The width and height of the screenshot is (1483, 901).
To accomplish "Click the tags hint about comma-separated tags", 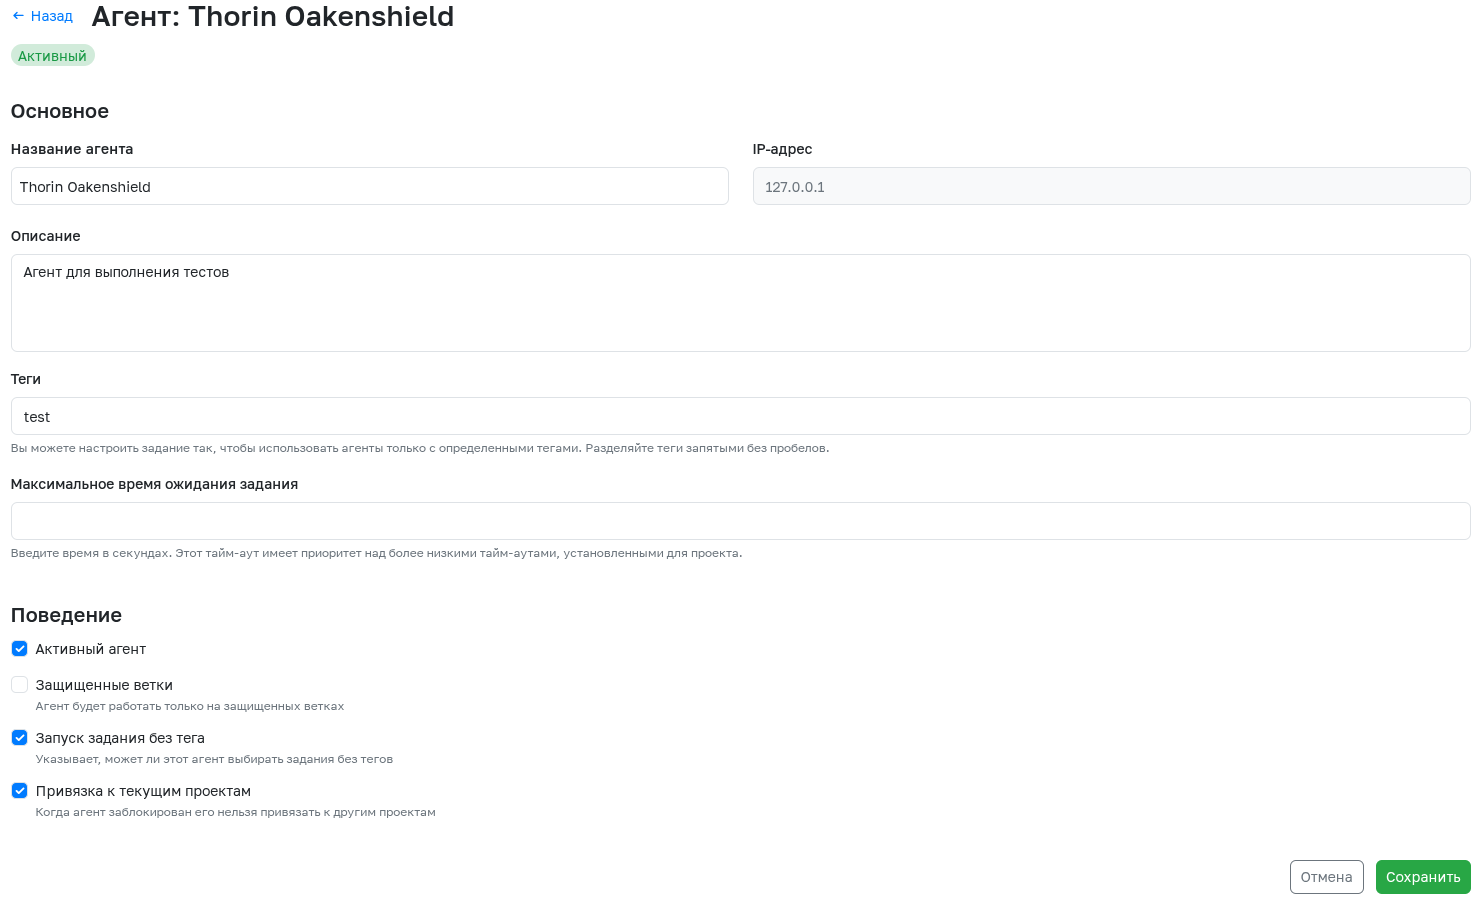I will 419,448.
